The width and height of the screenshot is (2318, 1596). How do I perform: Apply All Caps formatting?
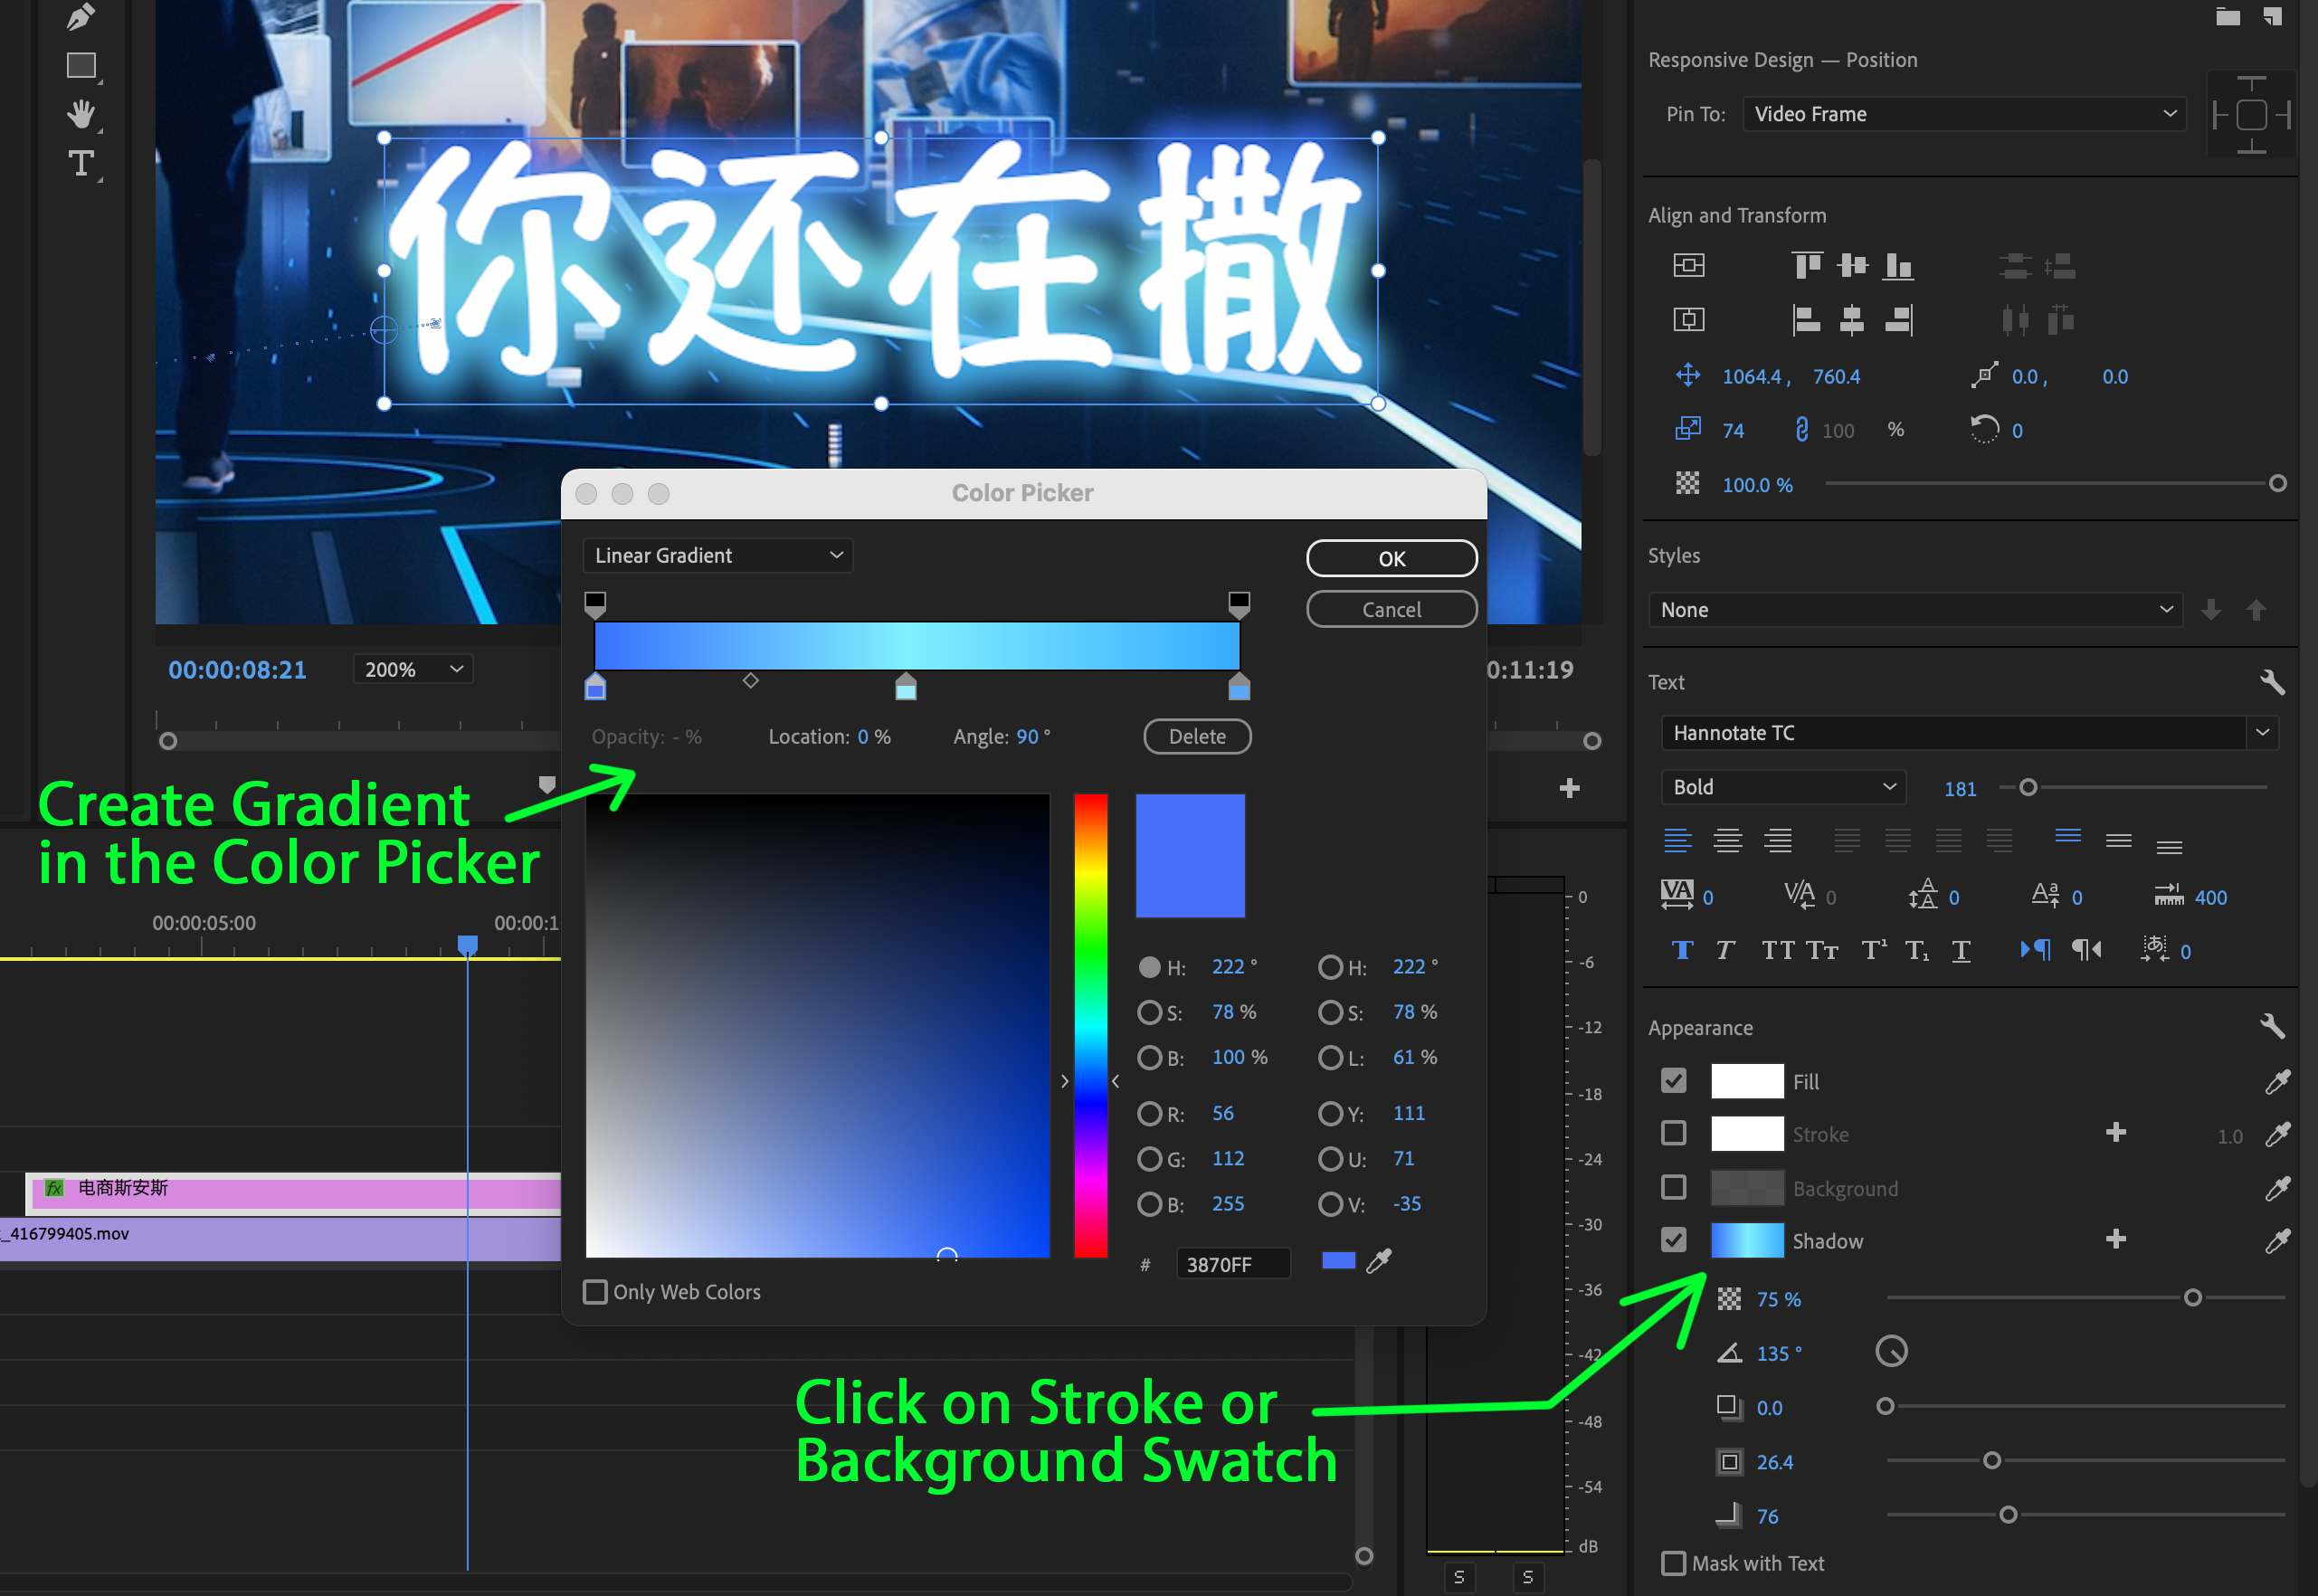pos(1779,950)
